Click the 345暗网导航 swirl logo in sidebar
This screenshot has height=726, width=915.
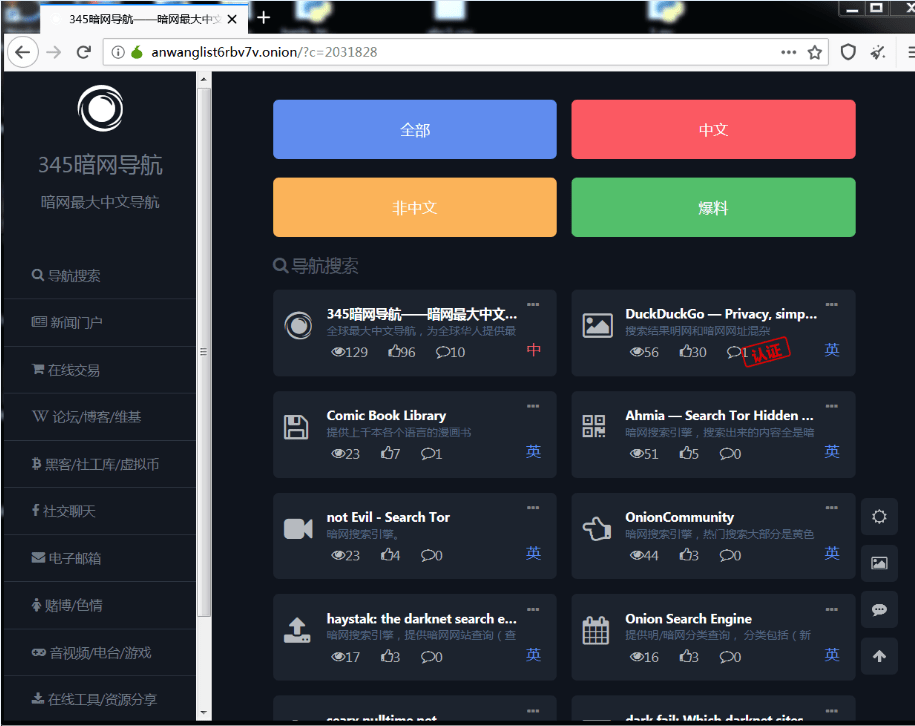[x=100, y=109]
